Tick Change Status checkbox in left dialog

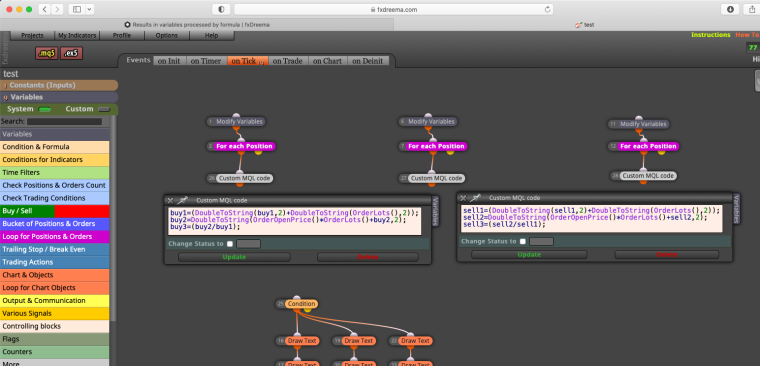[x=230, y=244]
